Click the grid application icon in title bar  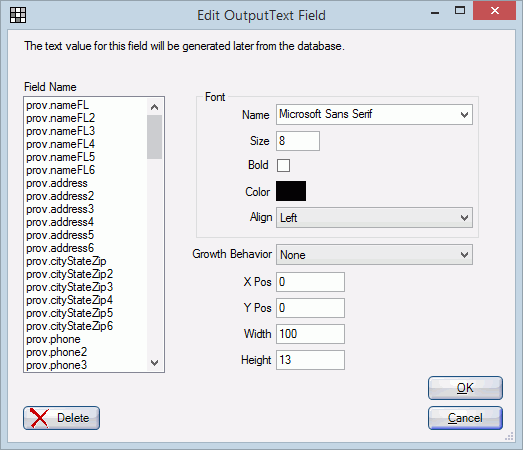[18, 15]
